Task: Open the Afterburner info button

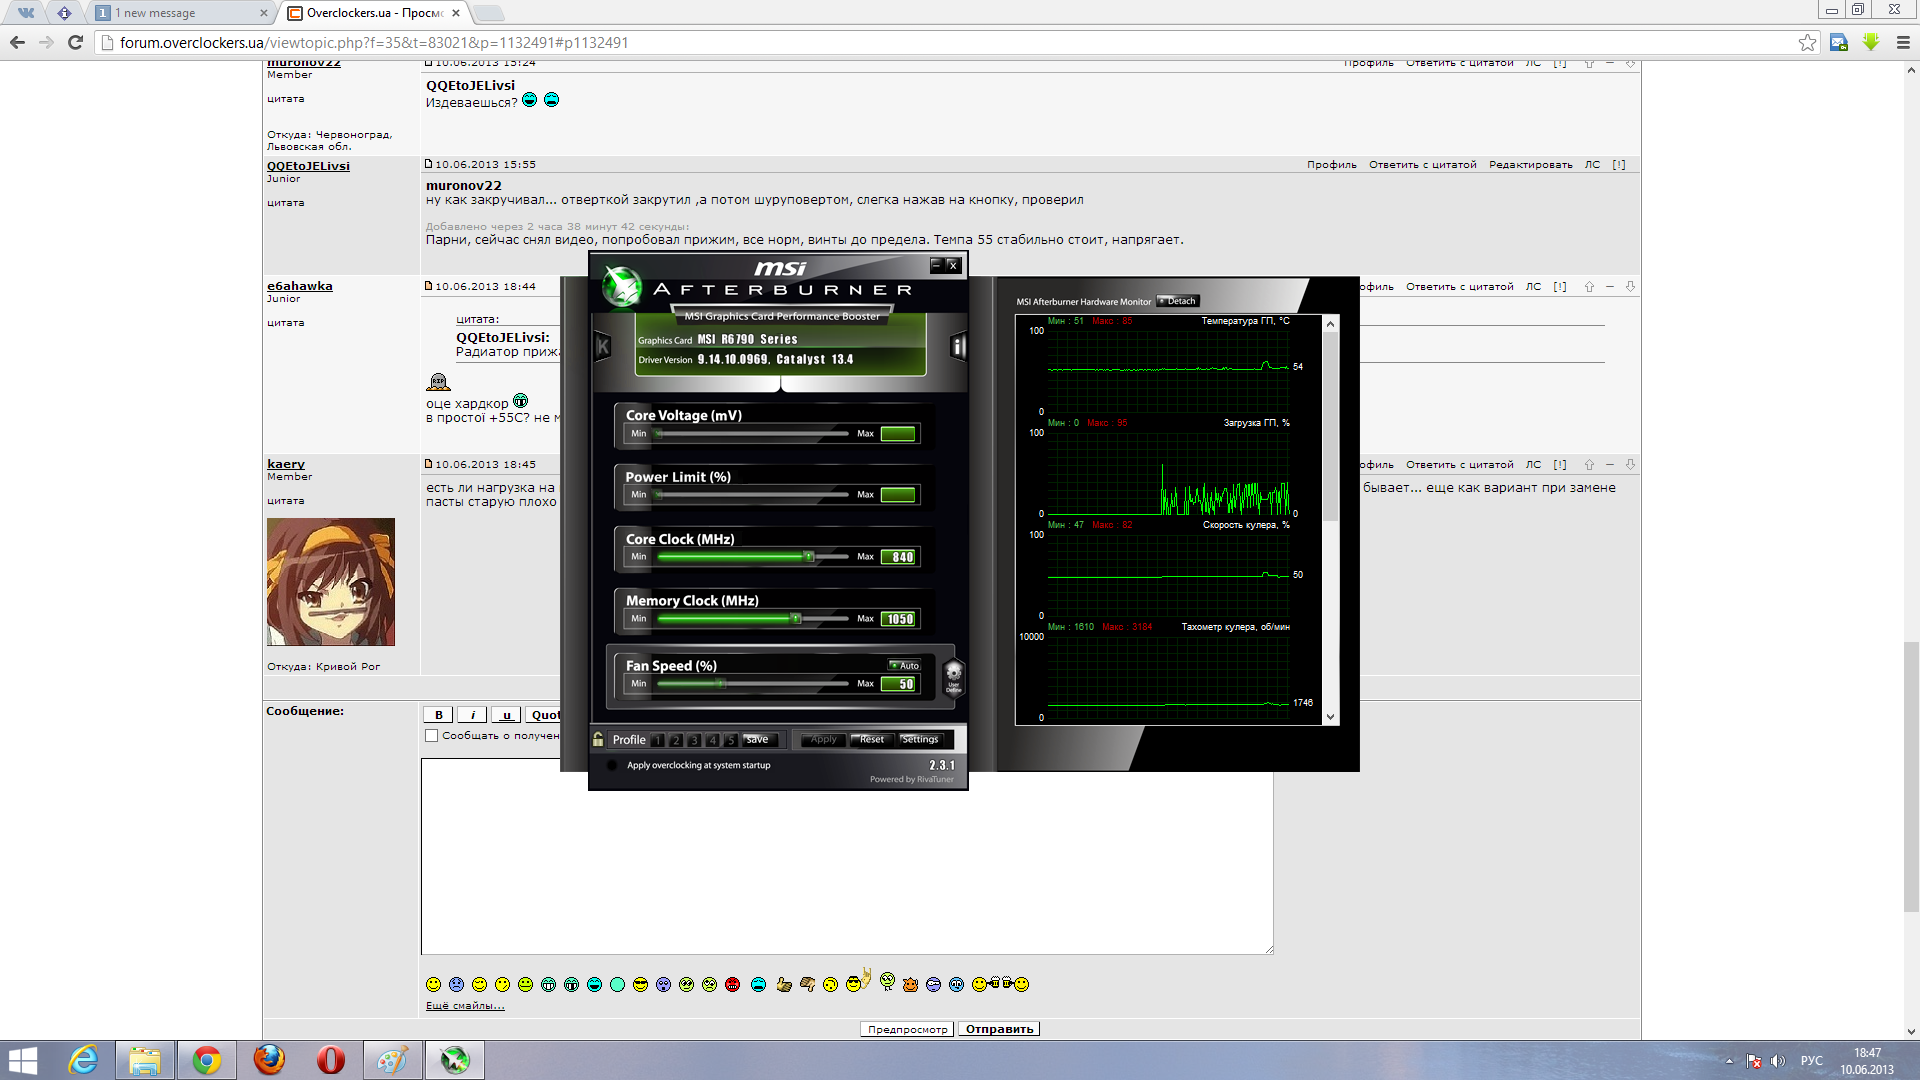Action: click(x=958, y=346)
